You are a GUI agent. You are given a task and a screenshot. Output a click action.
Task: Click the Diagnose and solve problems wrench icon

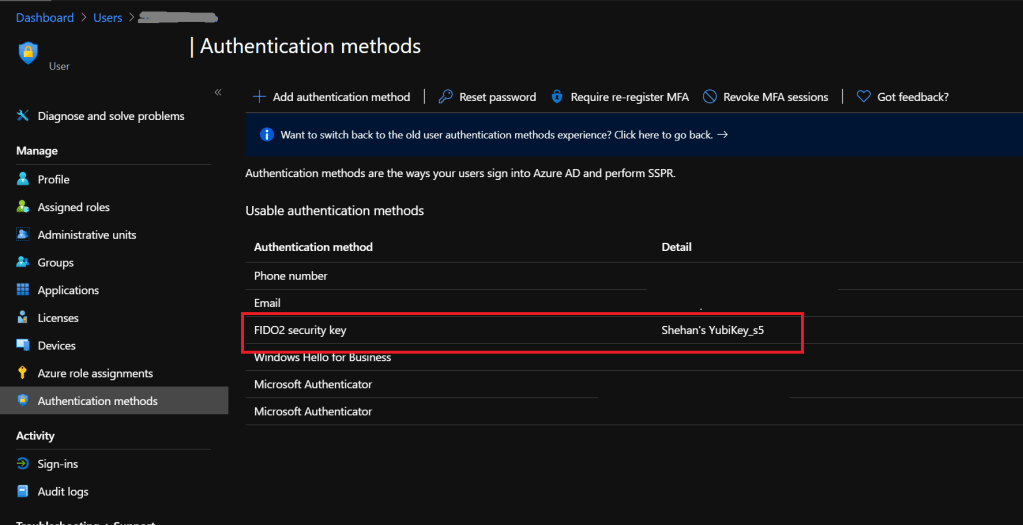(x=23, y=116)
